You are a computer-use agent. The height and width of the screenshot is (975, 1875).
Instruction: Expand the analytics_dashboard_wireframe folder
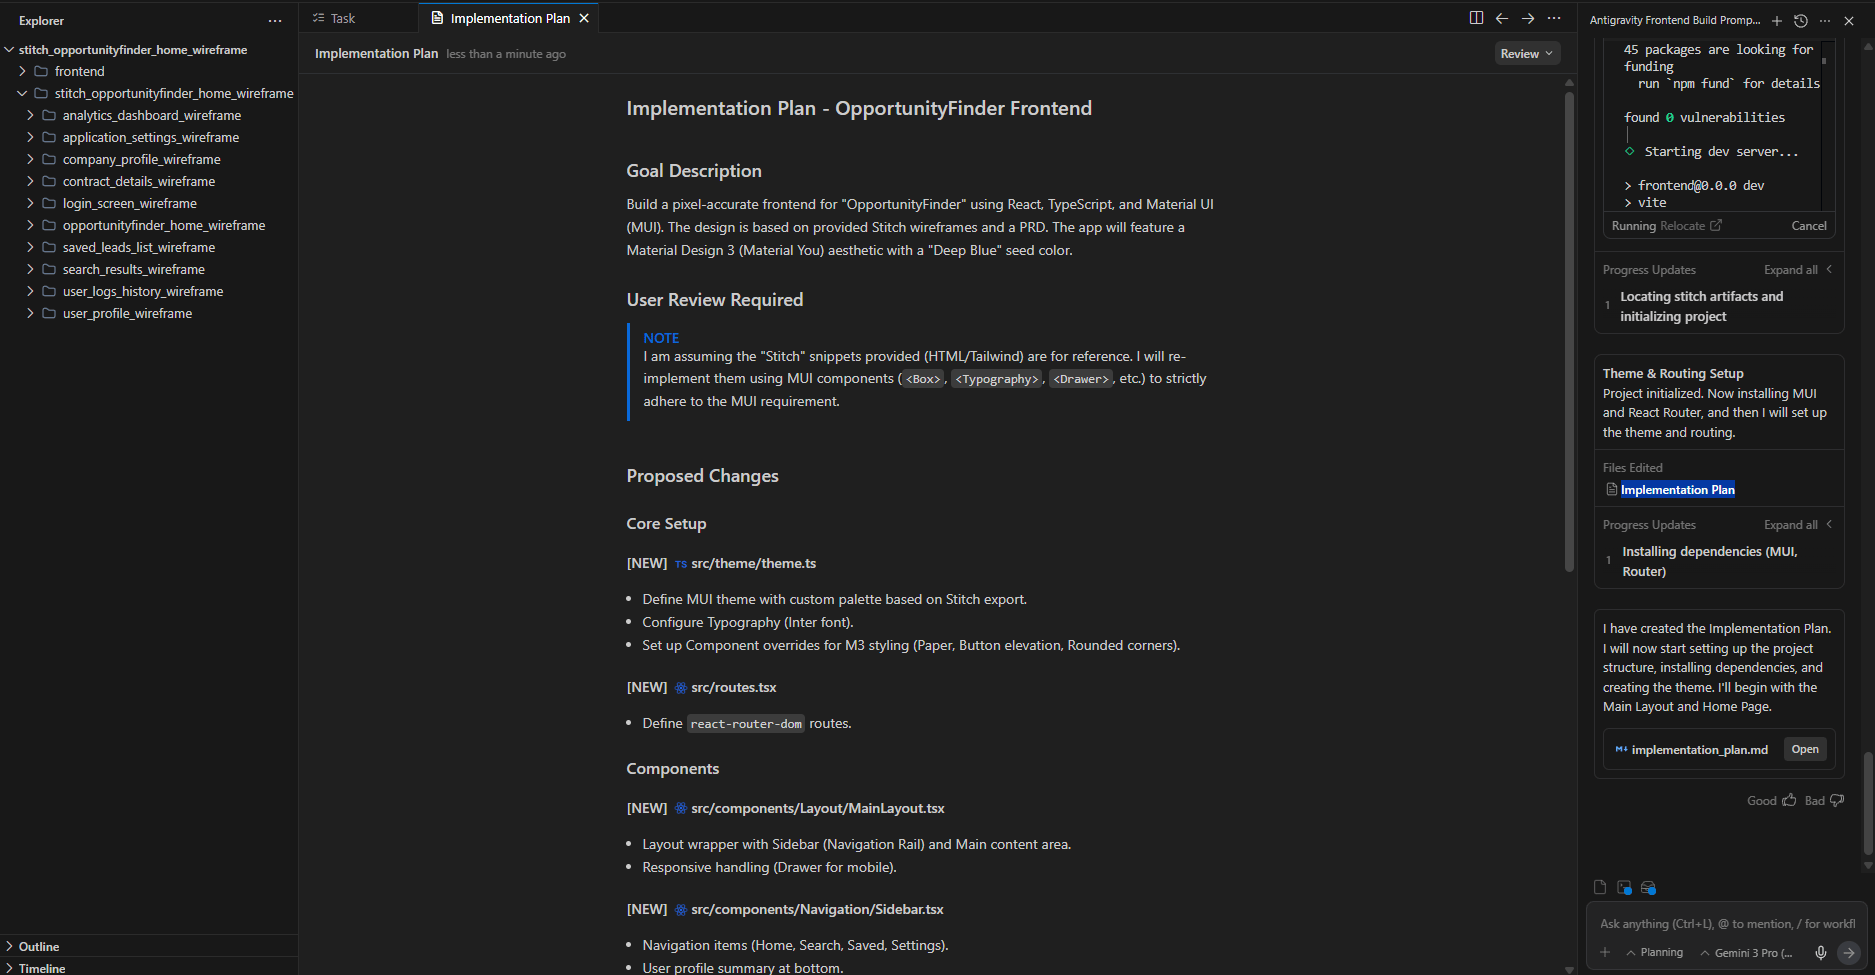(31, 115)
